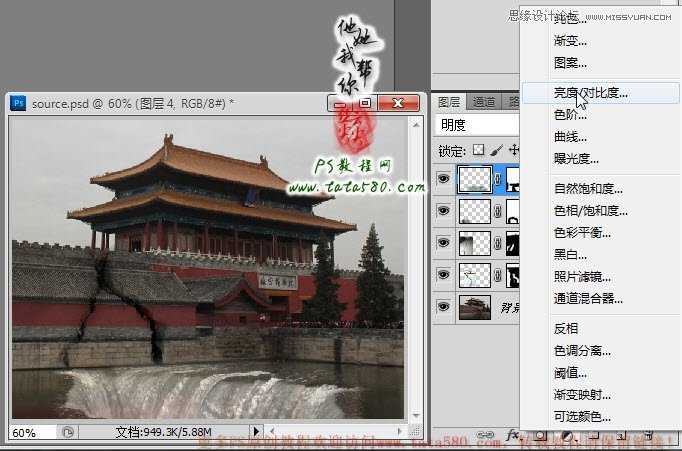Click mask link chain on third layer
This screenshot has height=451, width=682.
click(x=498, y=243)
